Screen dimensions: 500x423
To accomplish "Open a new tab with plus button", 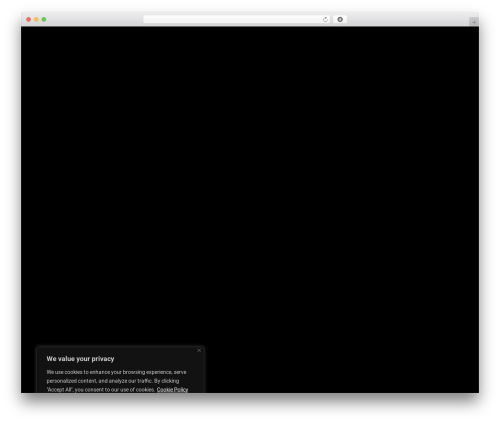I will pos(474,22).
